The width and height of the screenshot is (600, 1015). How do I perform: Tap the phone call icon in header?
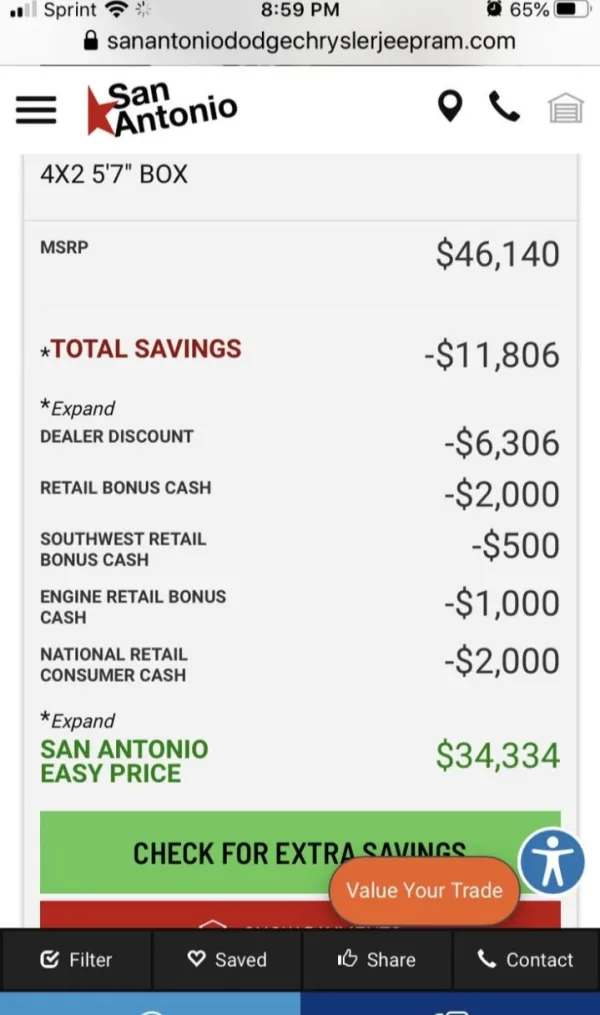point(504,106)
